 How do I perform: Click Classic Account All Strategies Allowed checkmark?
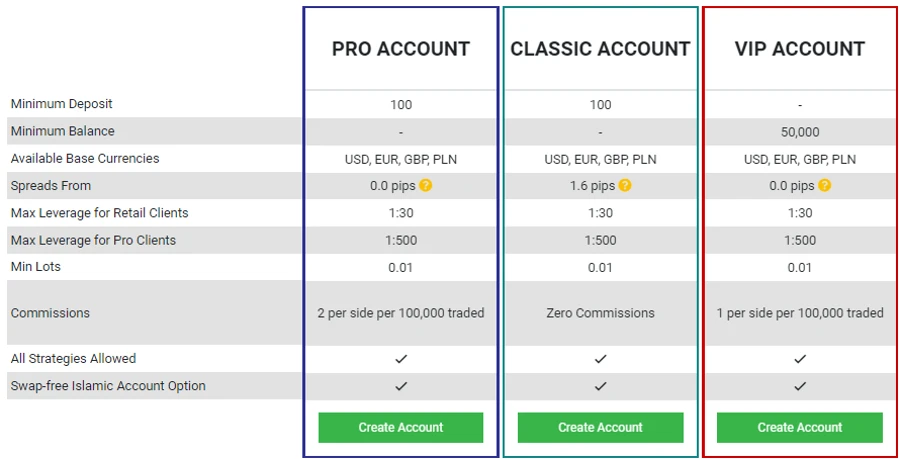coord(600,359)
